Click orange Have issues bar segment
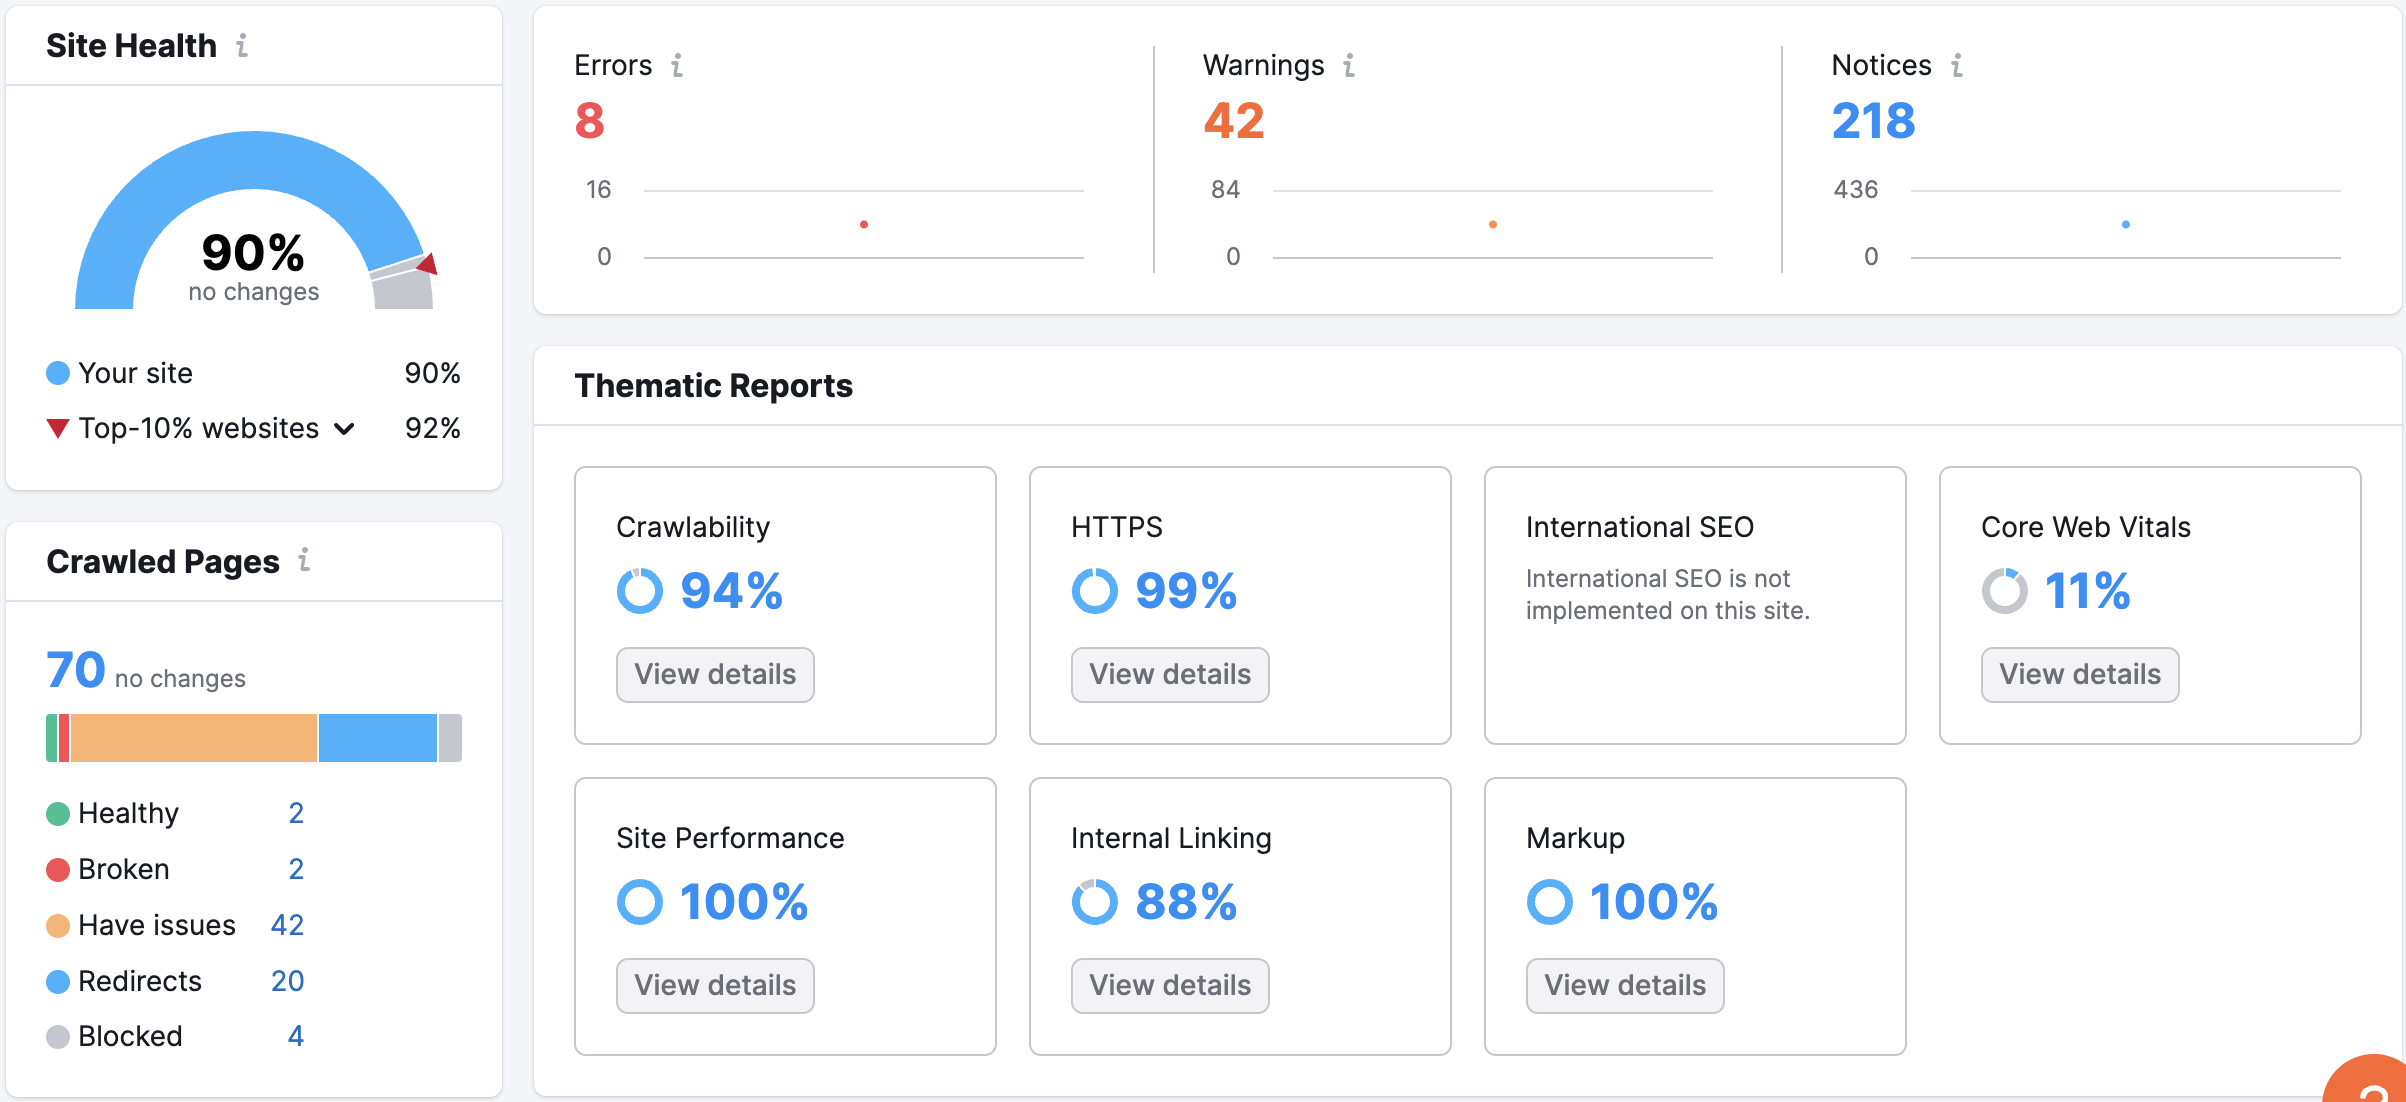The width and height of the screenshot is (2406, 1102). point(194,738)
